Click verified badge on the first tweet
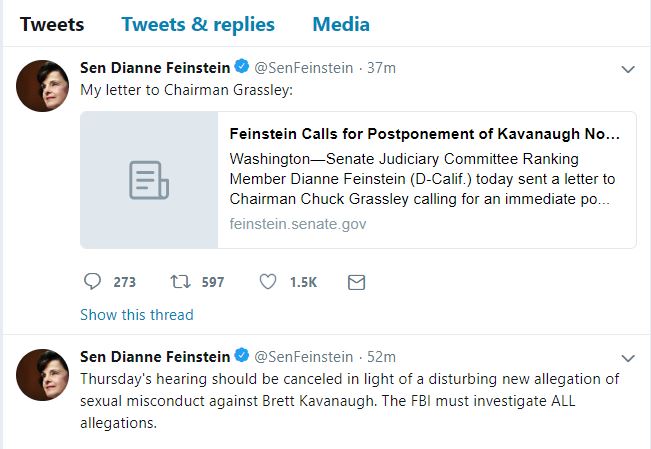 point(241,69)
